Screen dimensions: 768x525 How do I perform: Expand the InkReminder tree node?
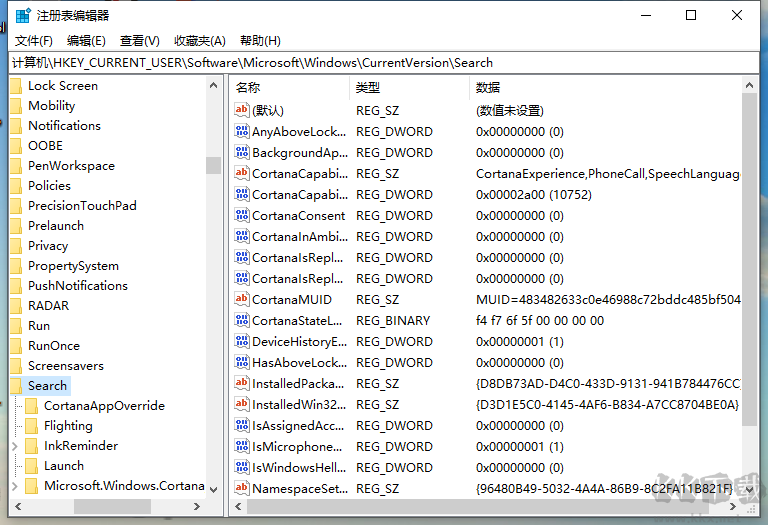click(15, 446)
